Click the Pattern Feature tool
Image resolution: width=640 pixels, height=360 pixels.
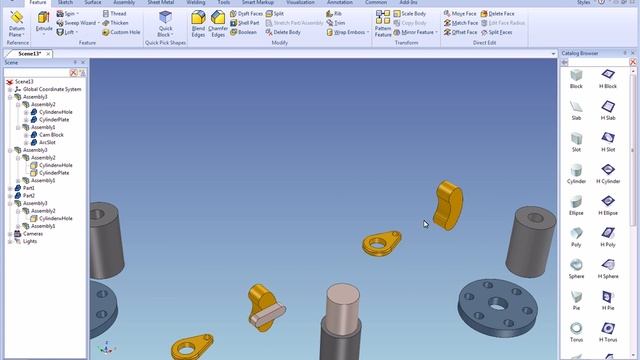pos(383,24)
